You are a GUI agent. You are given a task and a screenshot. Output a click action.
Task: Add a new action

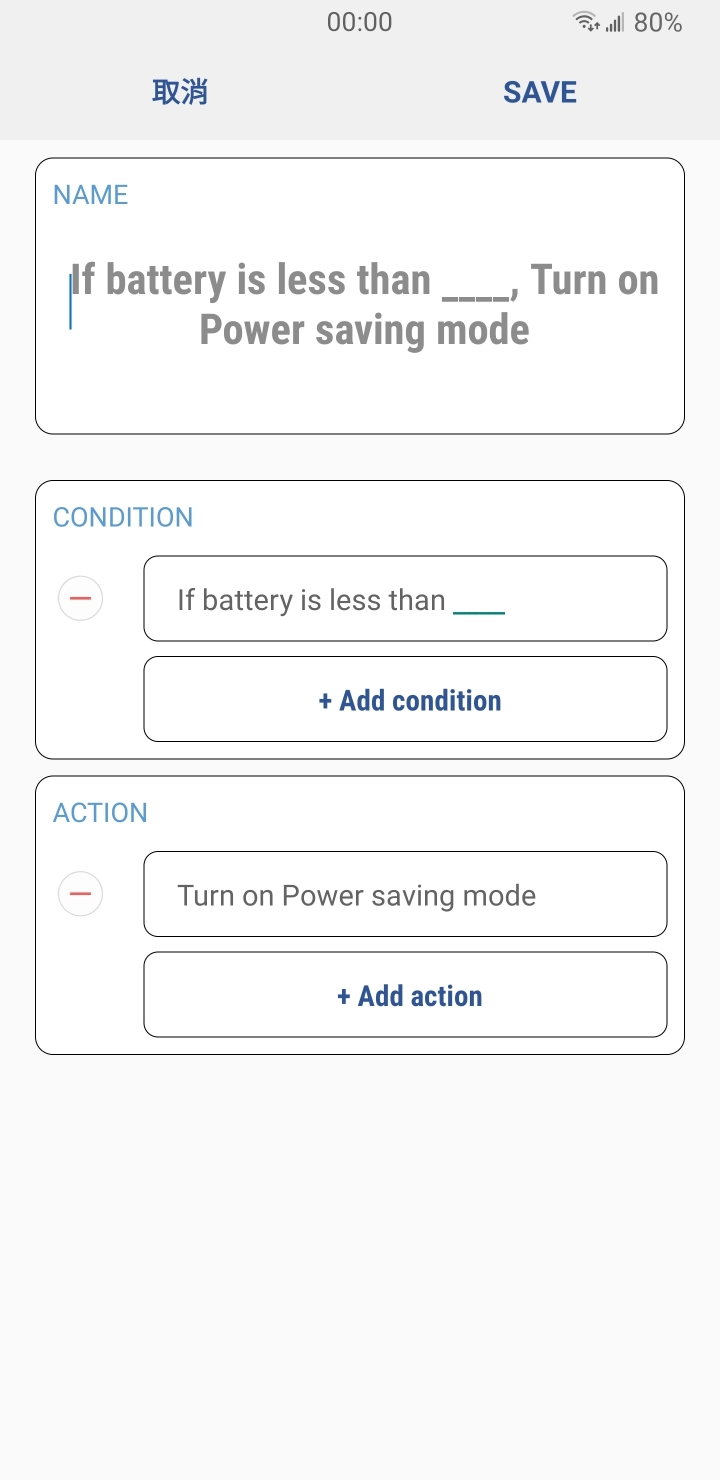coord(405,995)
